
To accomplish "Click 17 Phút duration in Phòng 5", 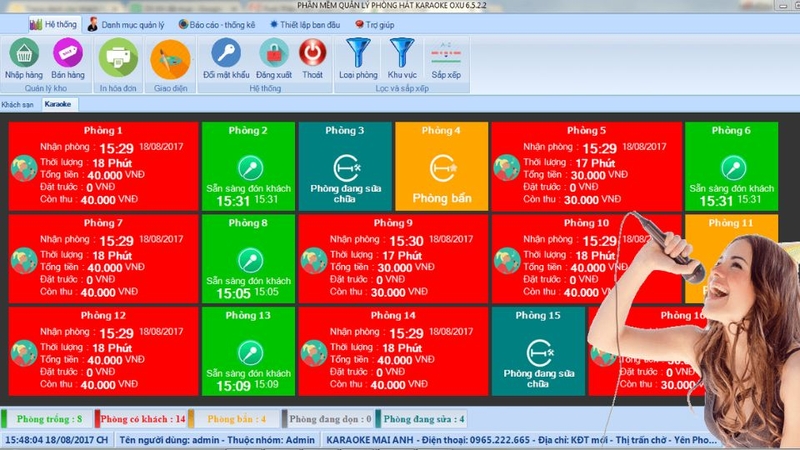I will click(595, 163).
